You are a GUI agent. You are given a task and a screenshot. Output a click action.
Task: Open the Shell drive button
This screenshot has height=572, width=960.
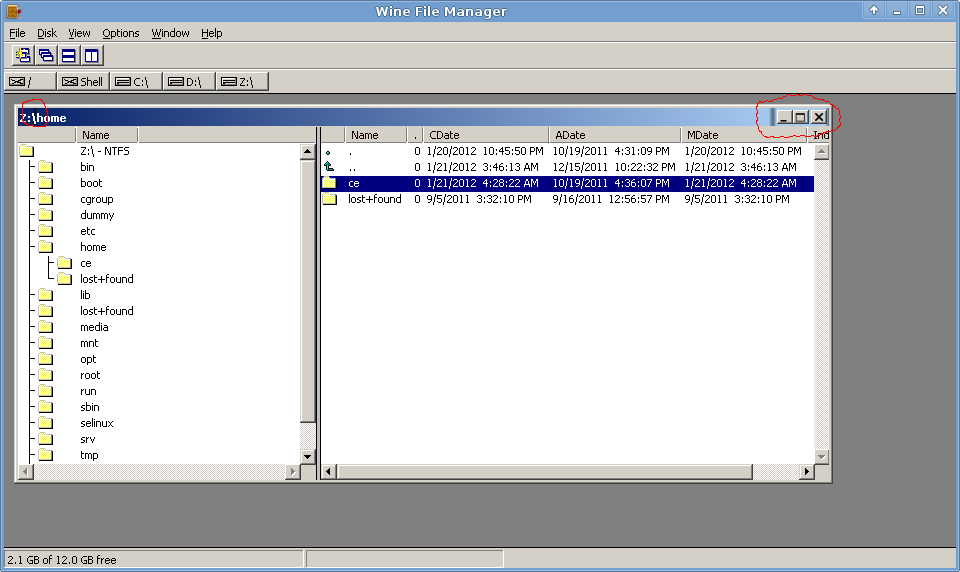(x=82, y=82)
